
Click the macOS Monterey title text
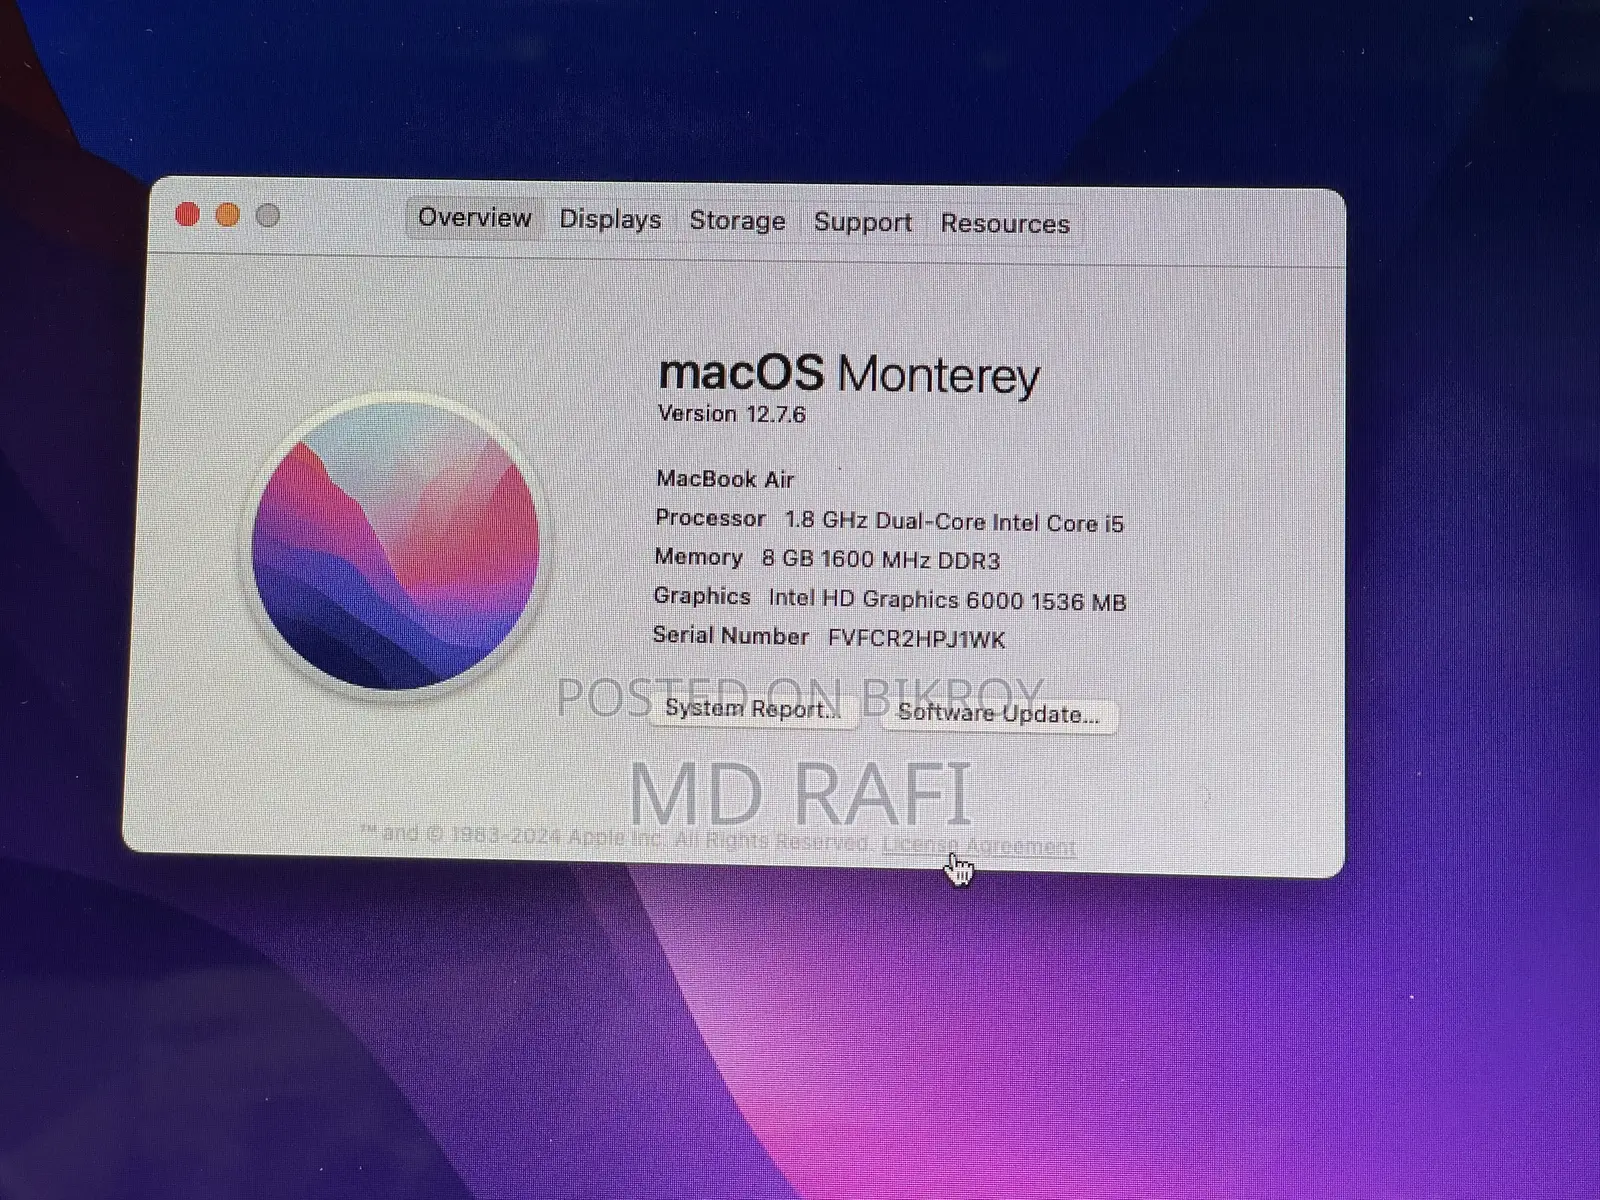pos(850,375)
